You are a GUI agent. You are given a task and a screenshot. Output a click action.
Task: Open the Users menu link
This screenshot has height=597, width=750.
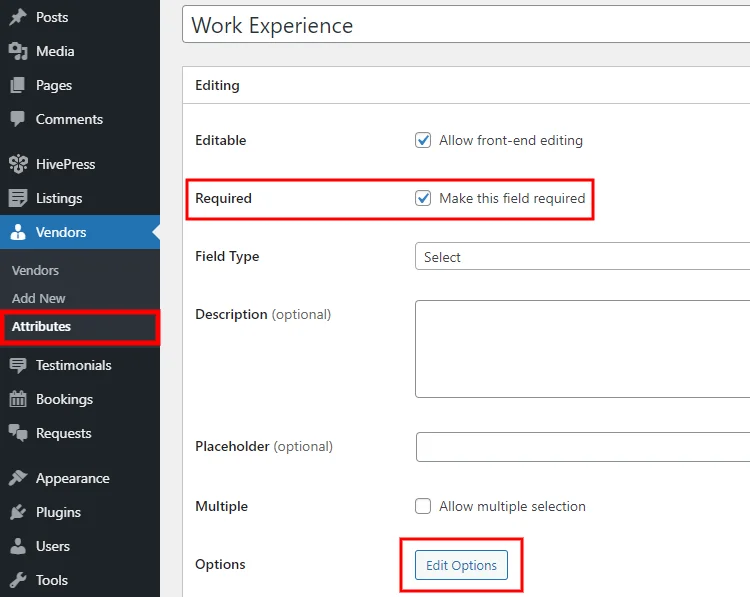coord(53,546)
